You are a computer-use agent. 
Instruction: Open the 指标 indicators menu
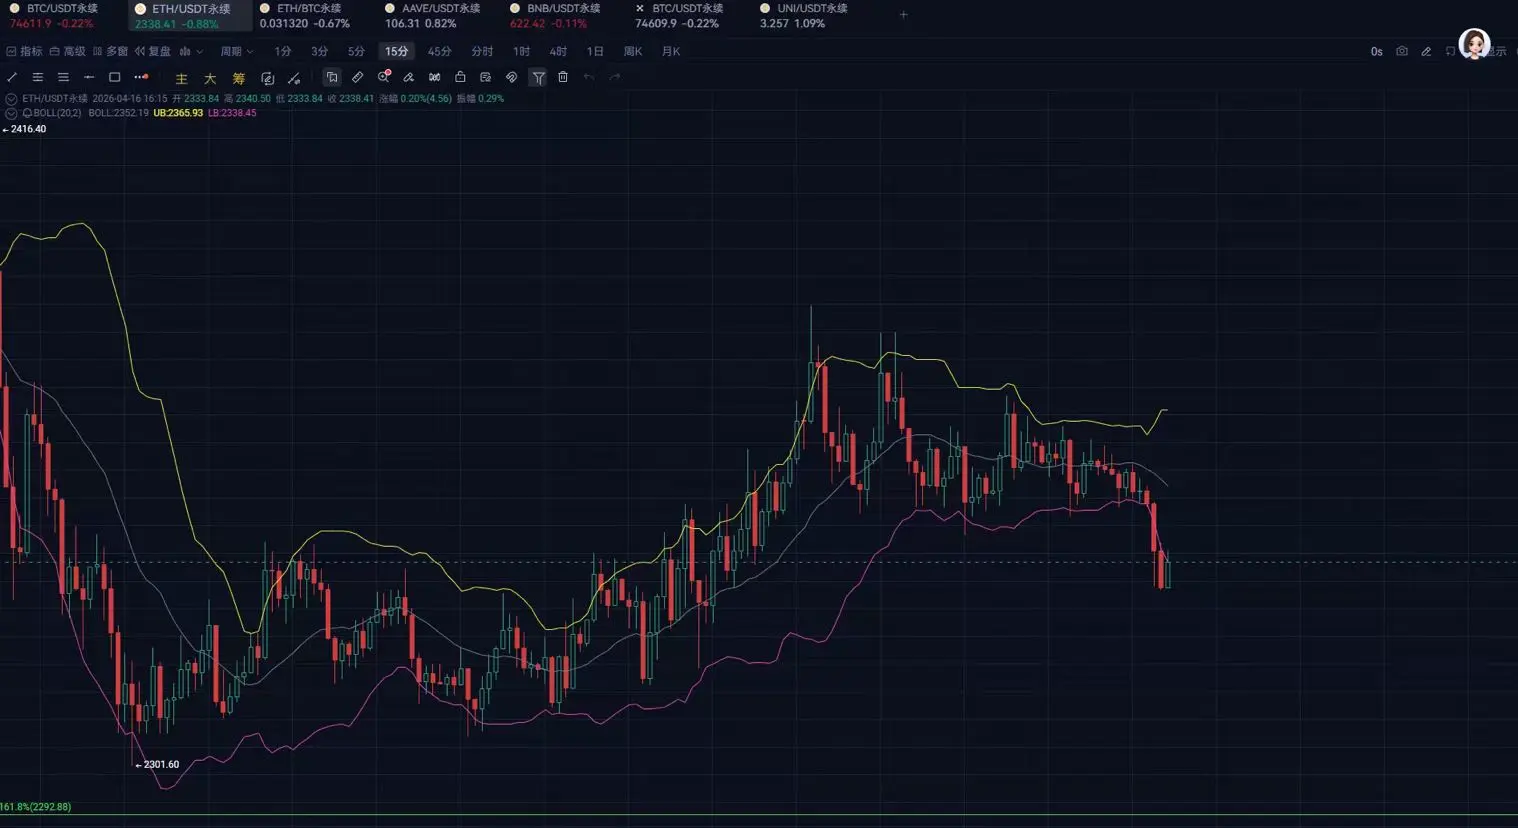(24, 51)
